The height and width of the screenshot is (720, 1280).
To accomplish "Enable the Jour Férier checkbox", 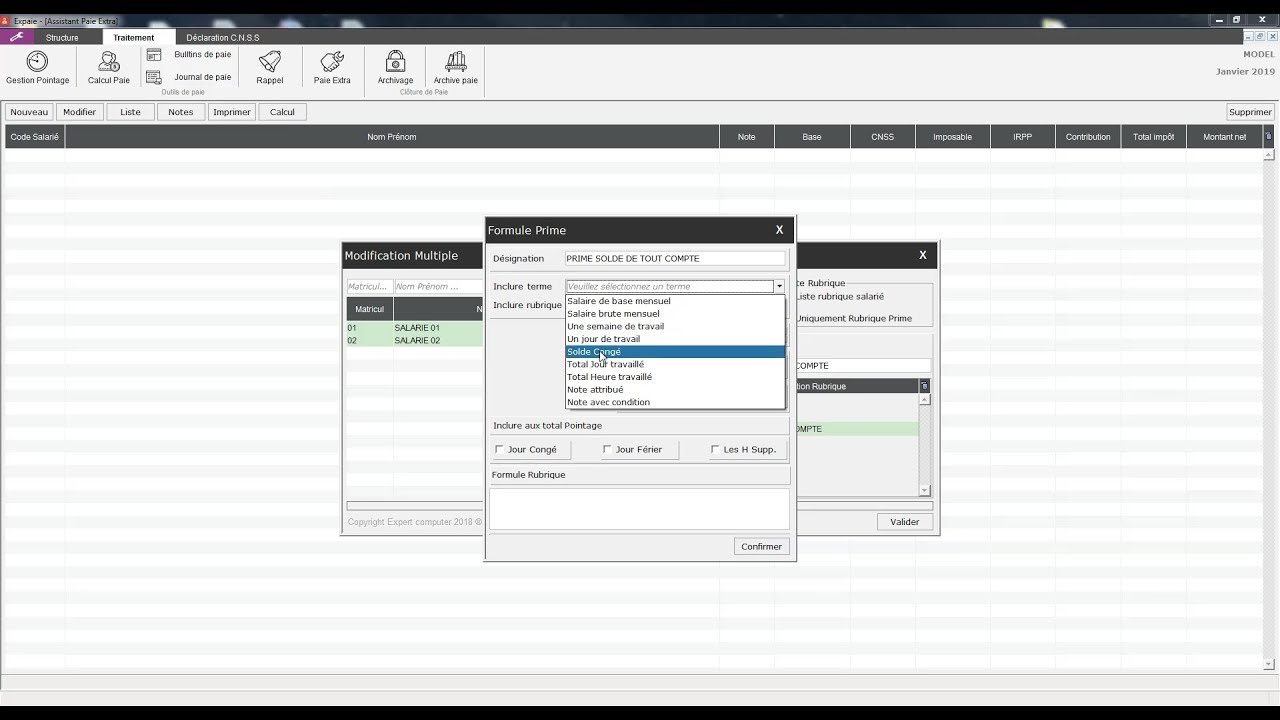I will point(607,450).
